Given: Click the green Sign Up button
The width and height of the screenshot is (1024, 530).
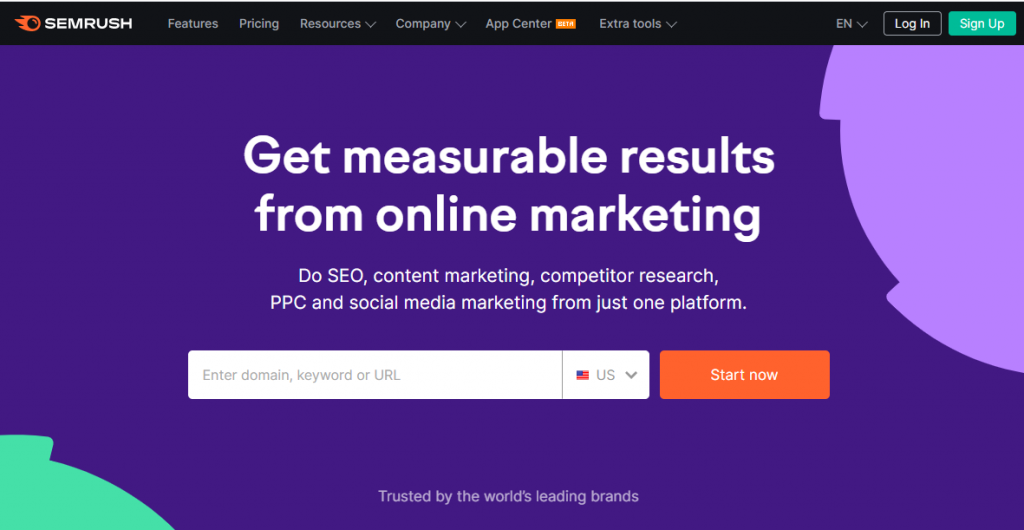Looking at the screenshot, I should pos(982,23).
